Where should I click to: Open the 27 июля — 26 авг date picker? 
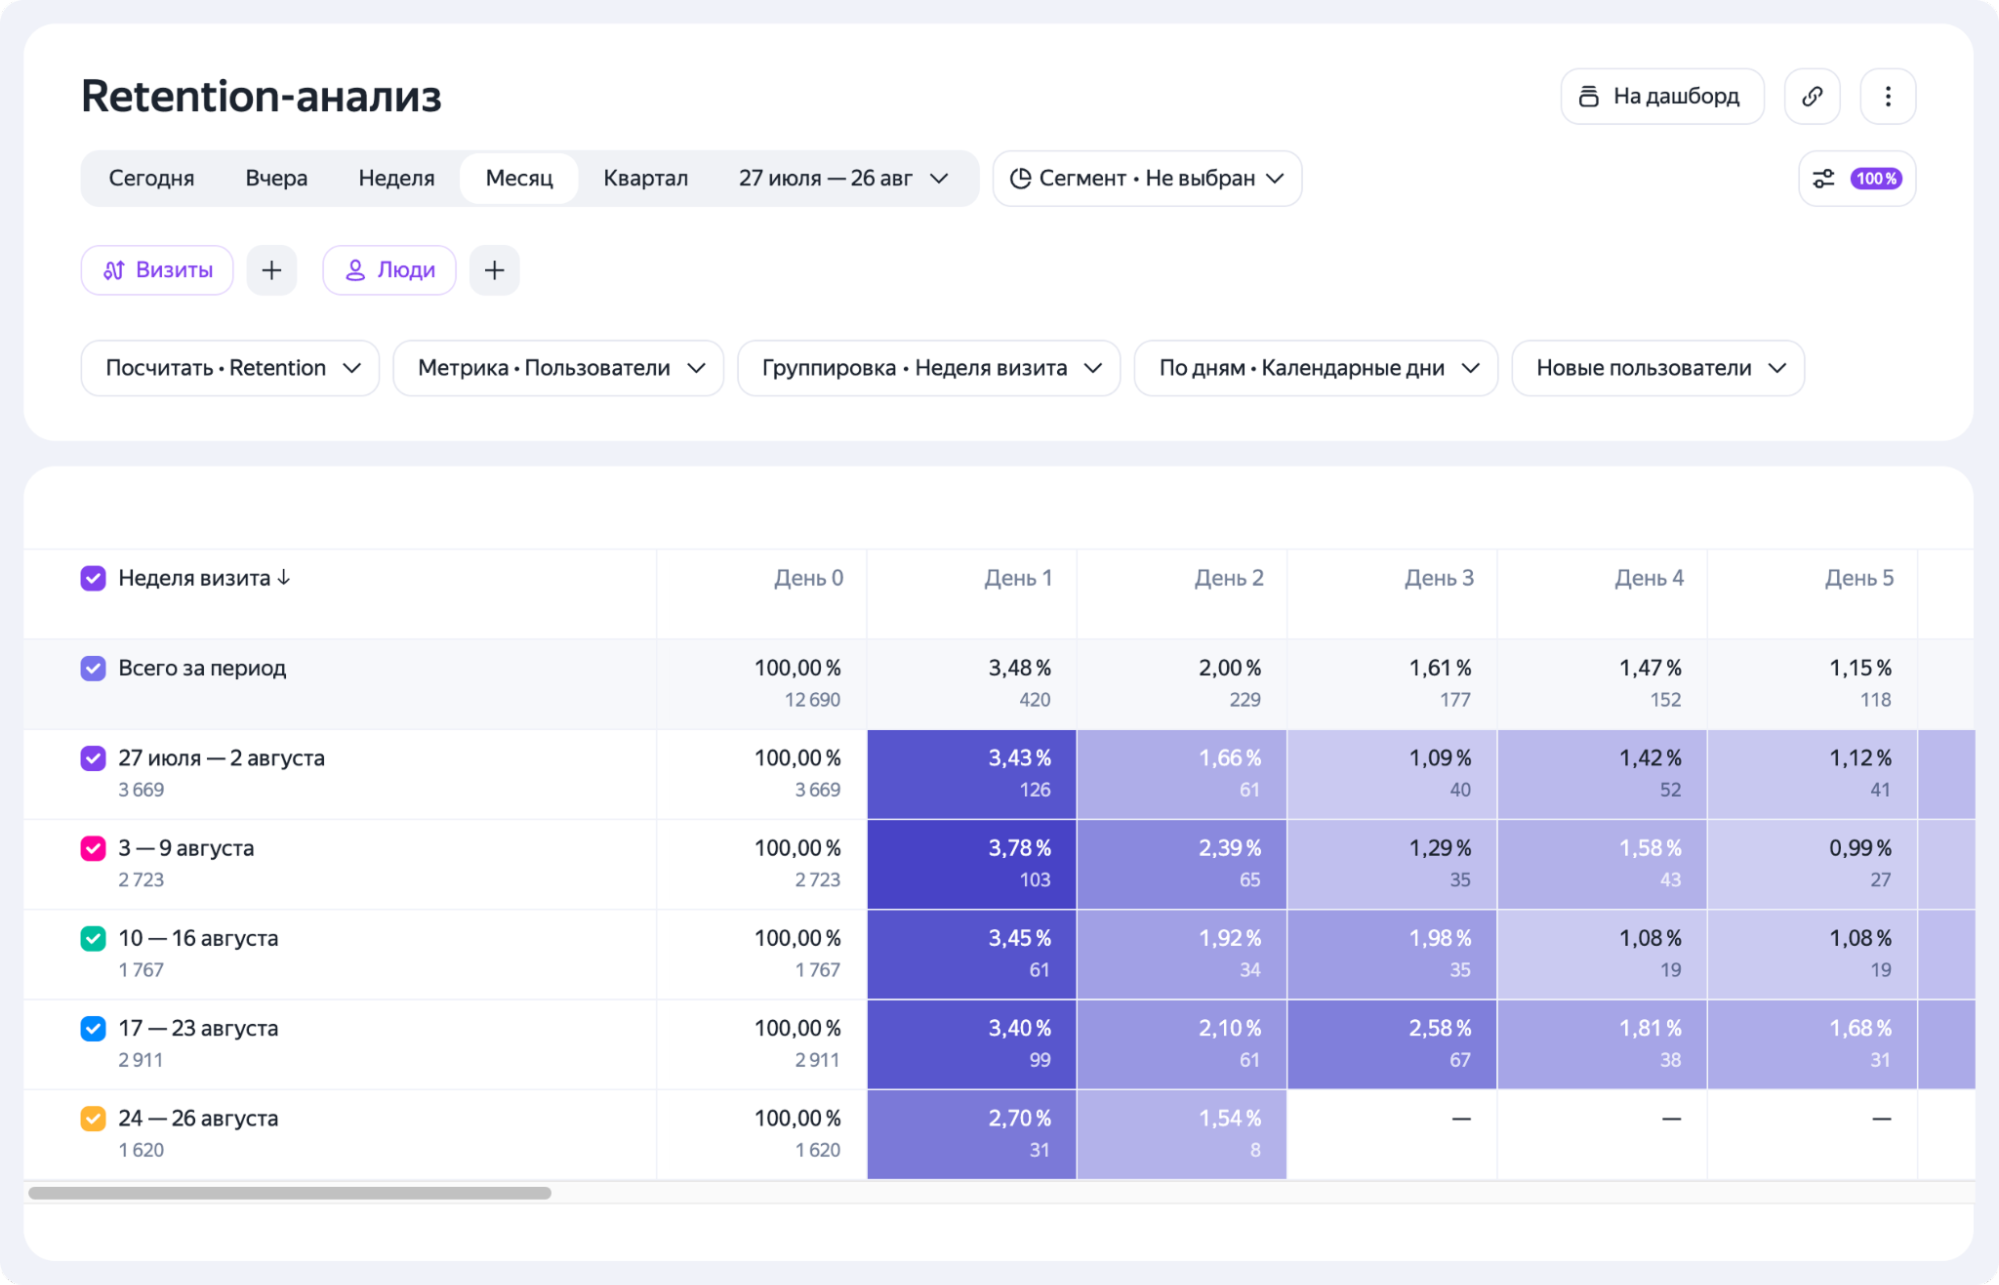[x=843, y=178]
